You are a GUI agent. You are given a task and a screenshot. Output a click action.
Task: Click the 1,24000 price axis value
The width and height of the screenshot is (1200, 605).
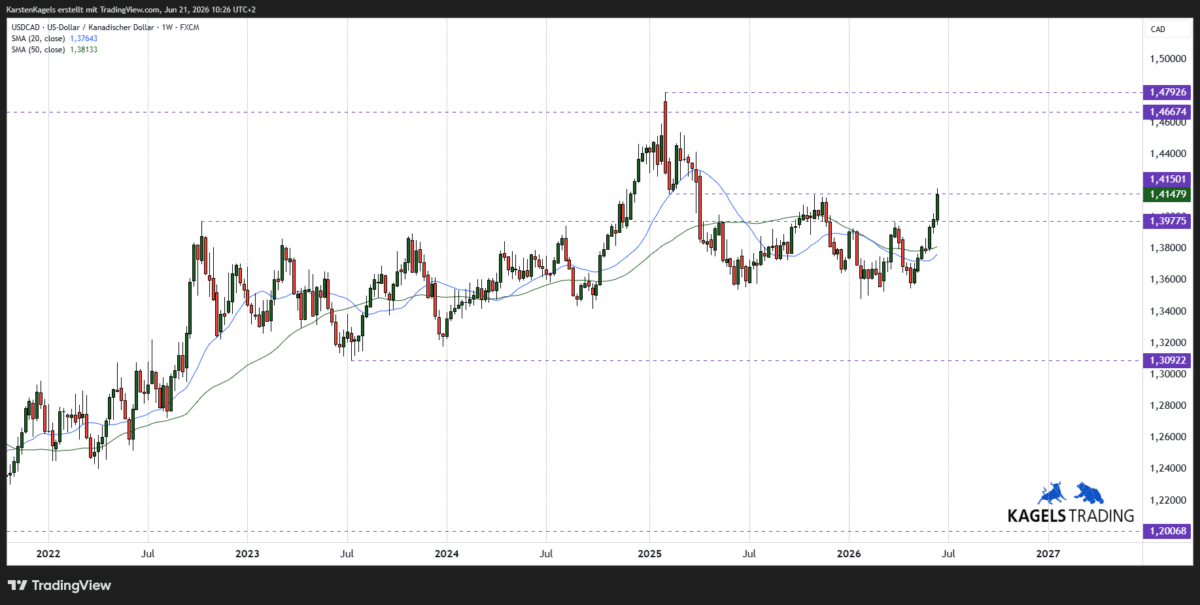tap(1168, 468)
